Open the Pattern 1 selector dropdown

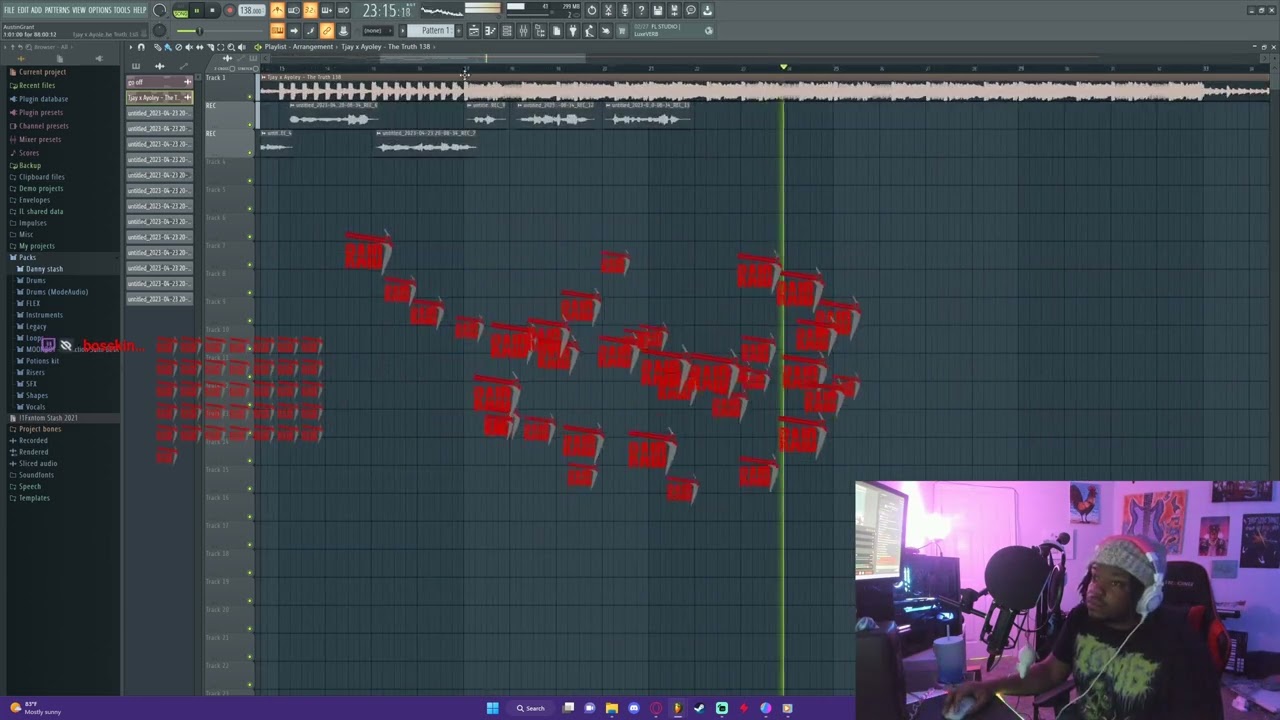(433, 30)
